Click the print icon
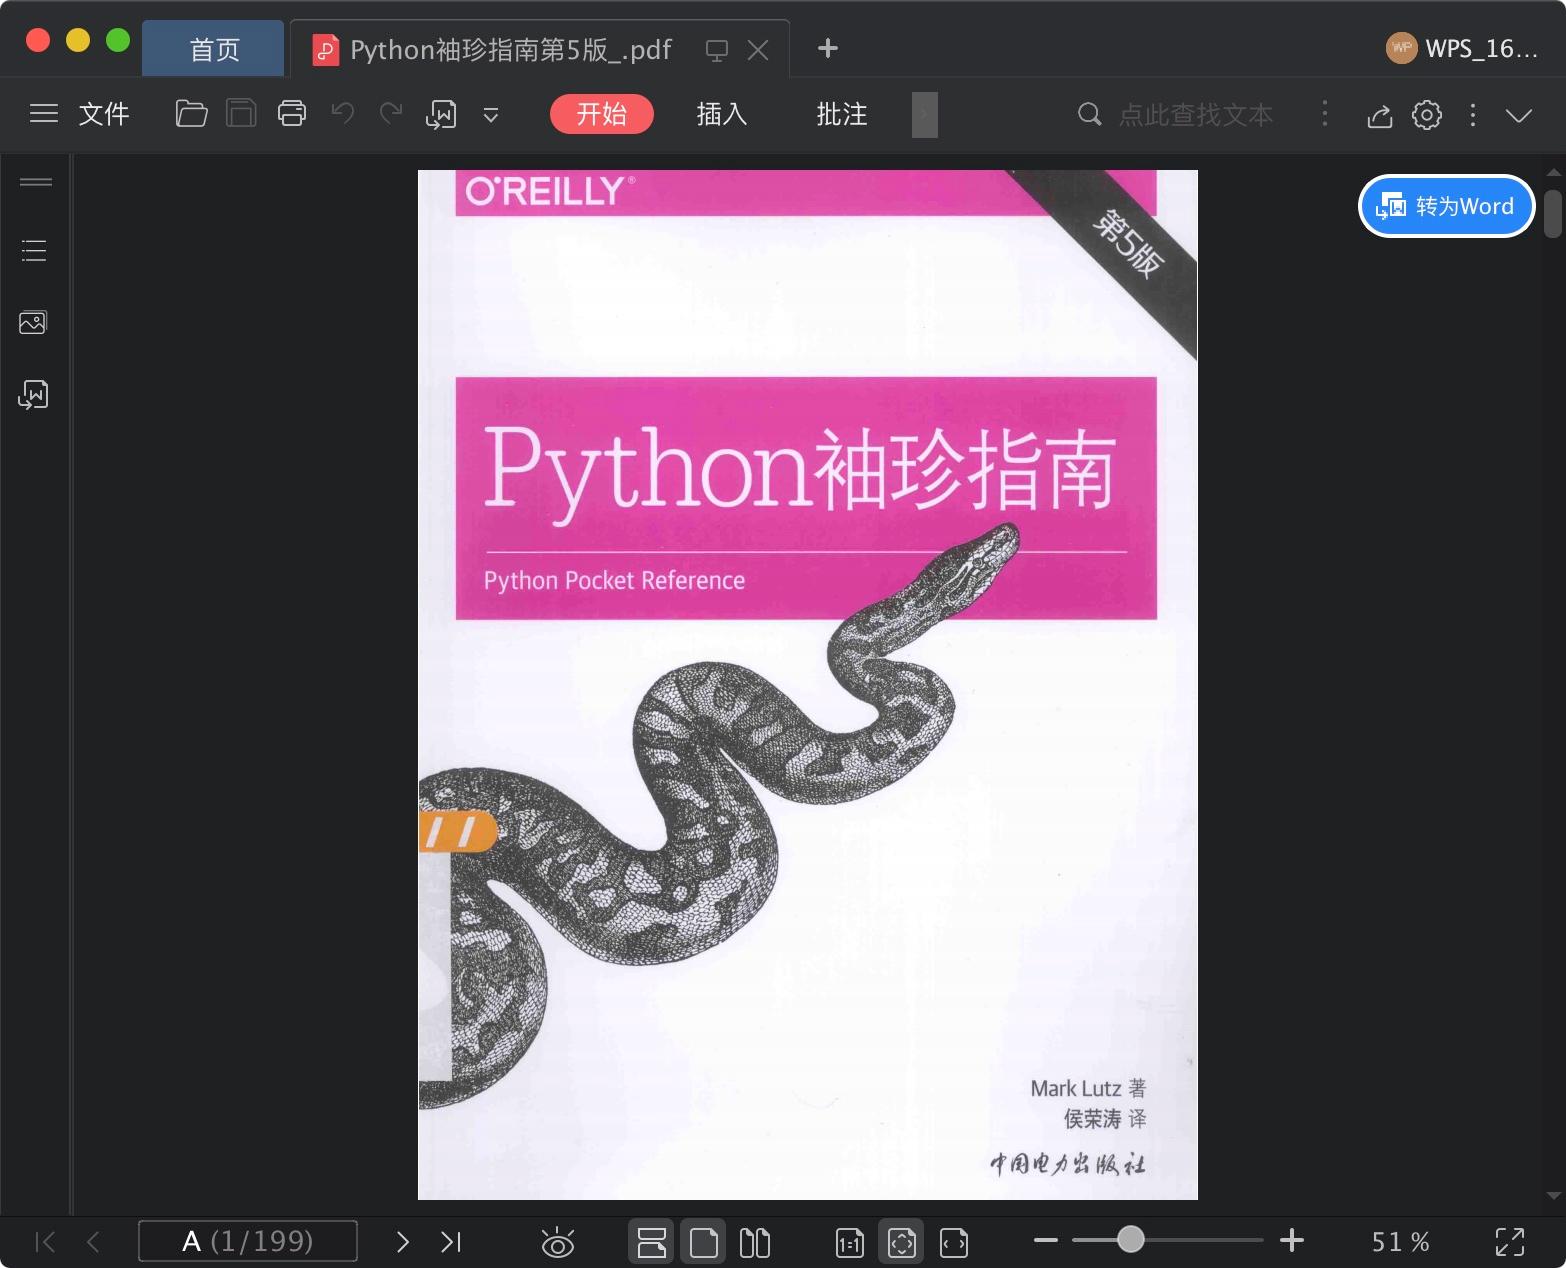 tap(291, 114)
